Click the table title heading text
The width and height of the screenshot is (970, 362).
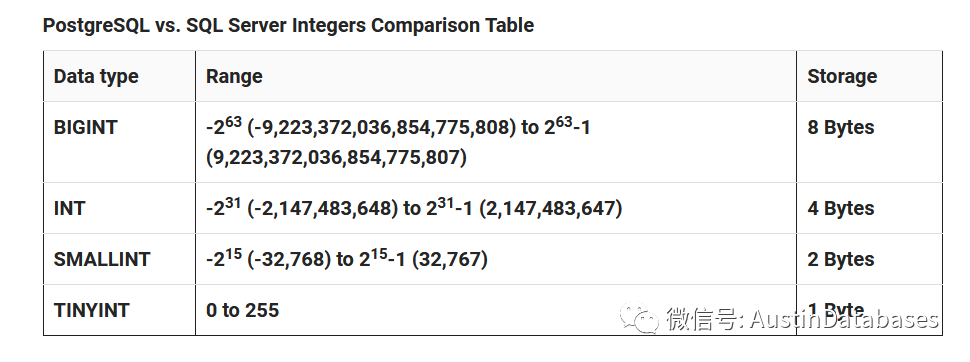point(288,25)
